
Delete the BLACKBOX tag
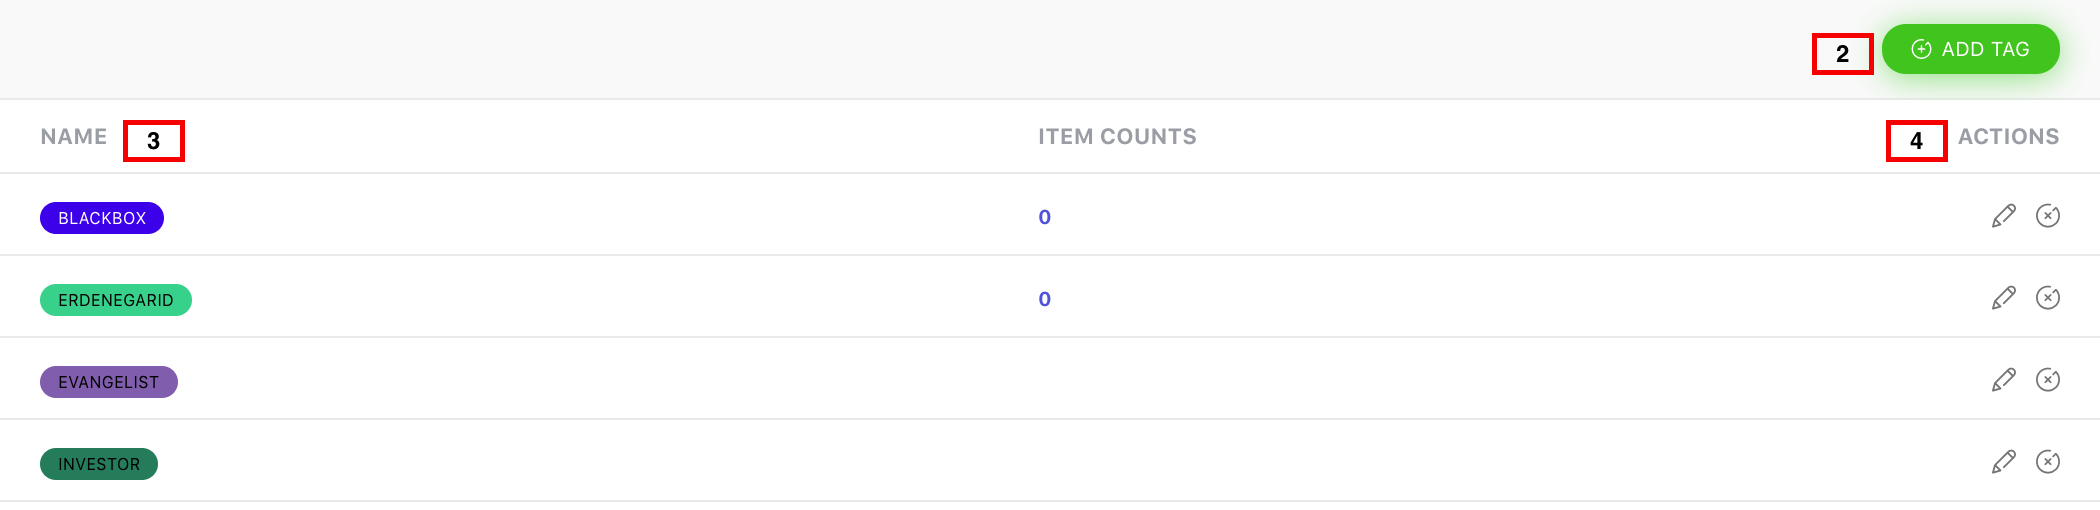click(x=2048, y=216)
